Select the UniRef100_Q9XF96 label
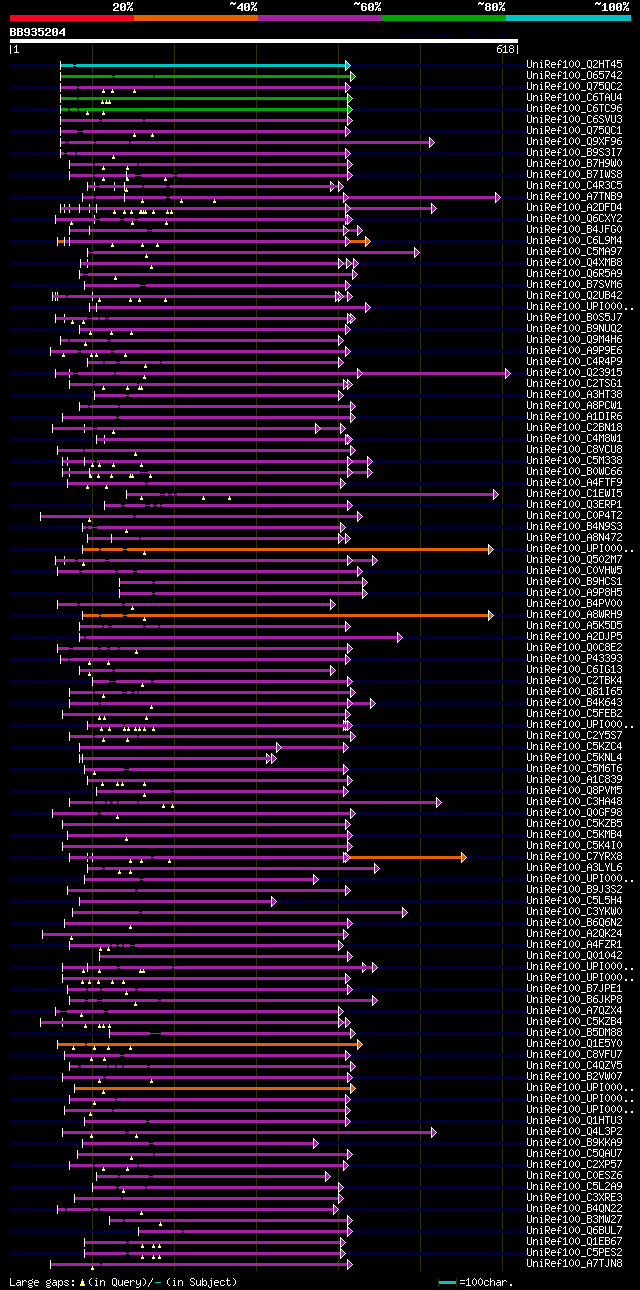Screen dimensions: 640x1290 (574, 142)
